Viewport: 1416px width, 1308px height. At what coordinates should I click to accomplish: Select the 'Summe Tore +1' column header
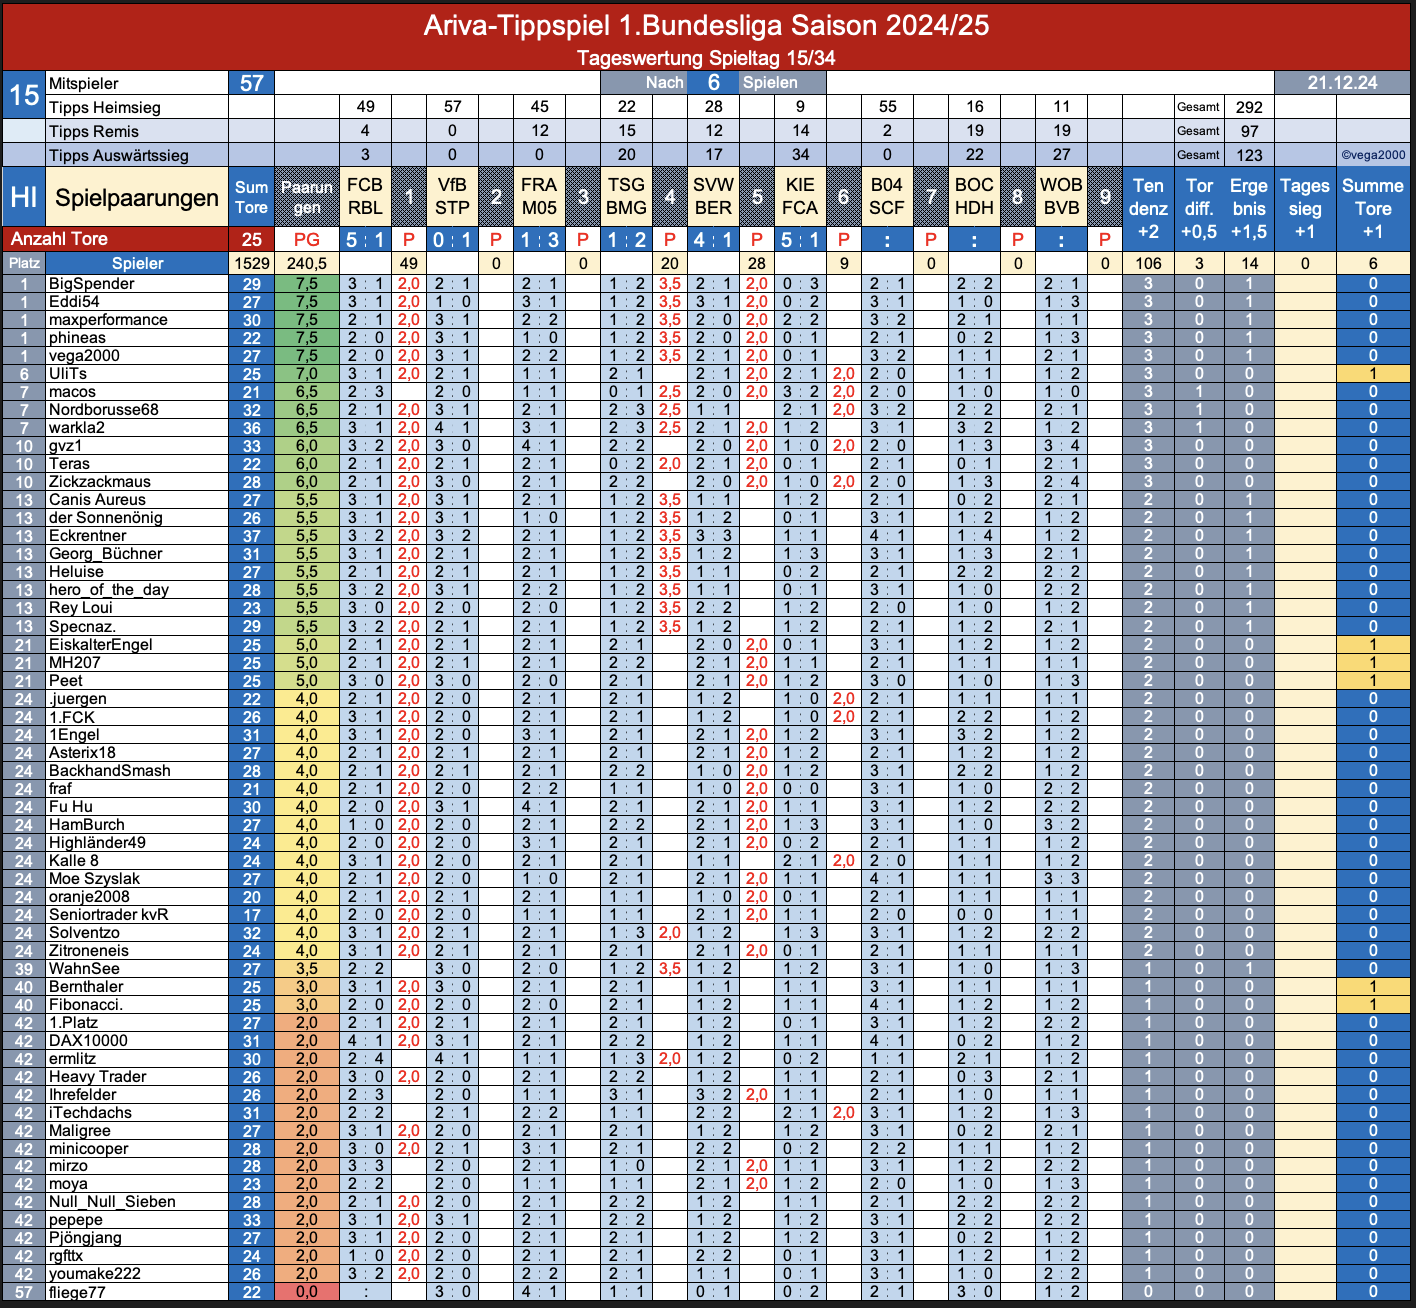(1373, 209)
